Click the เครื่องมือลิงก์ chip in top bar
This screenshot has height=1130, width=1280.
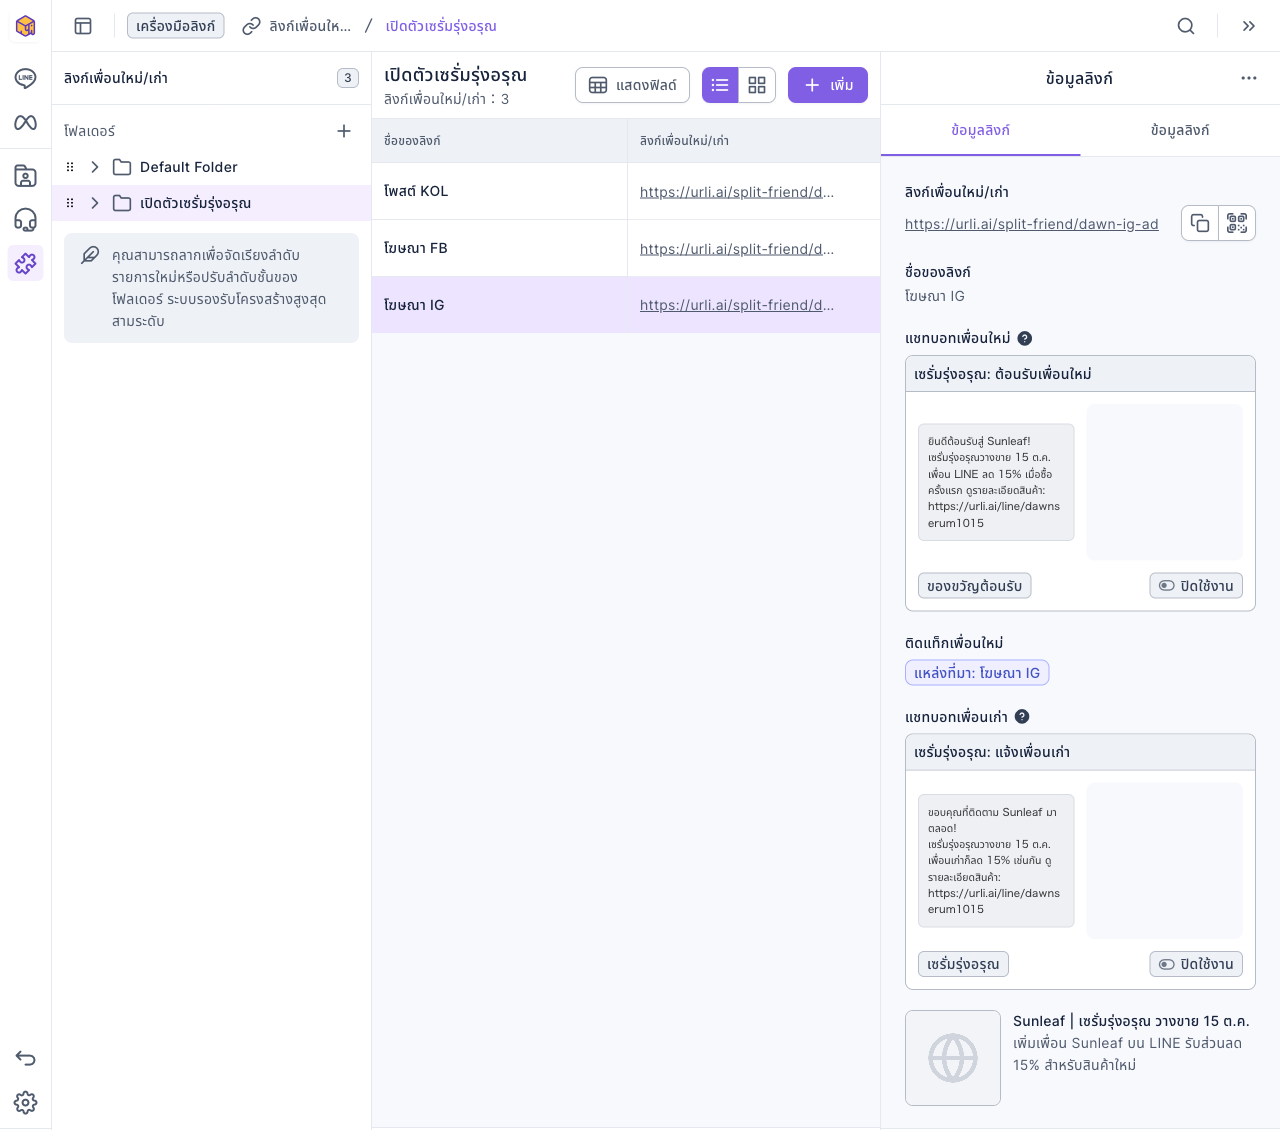coord(176,26)
